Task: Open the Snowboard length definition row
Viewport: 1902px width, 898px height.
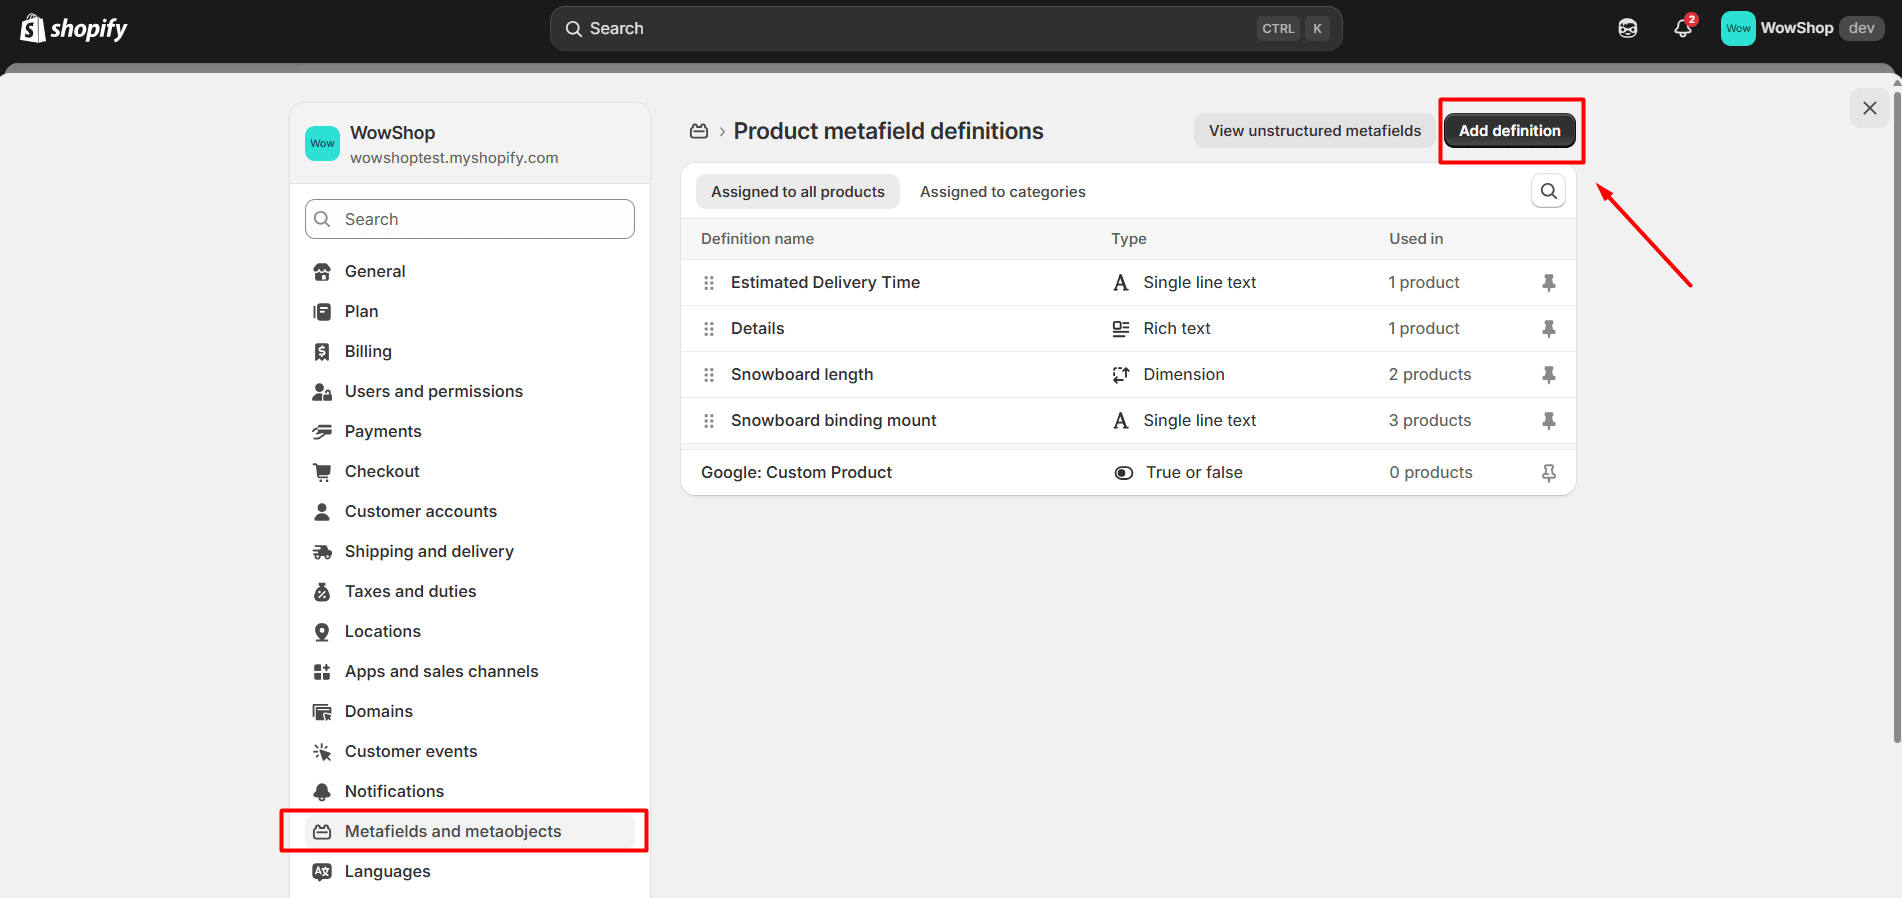Action: point(802,375)
